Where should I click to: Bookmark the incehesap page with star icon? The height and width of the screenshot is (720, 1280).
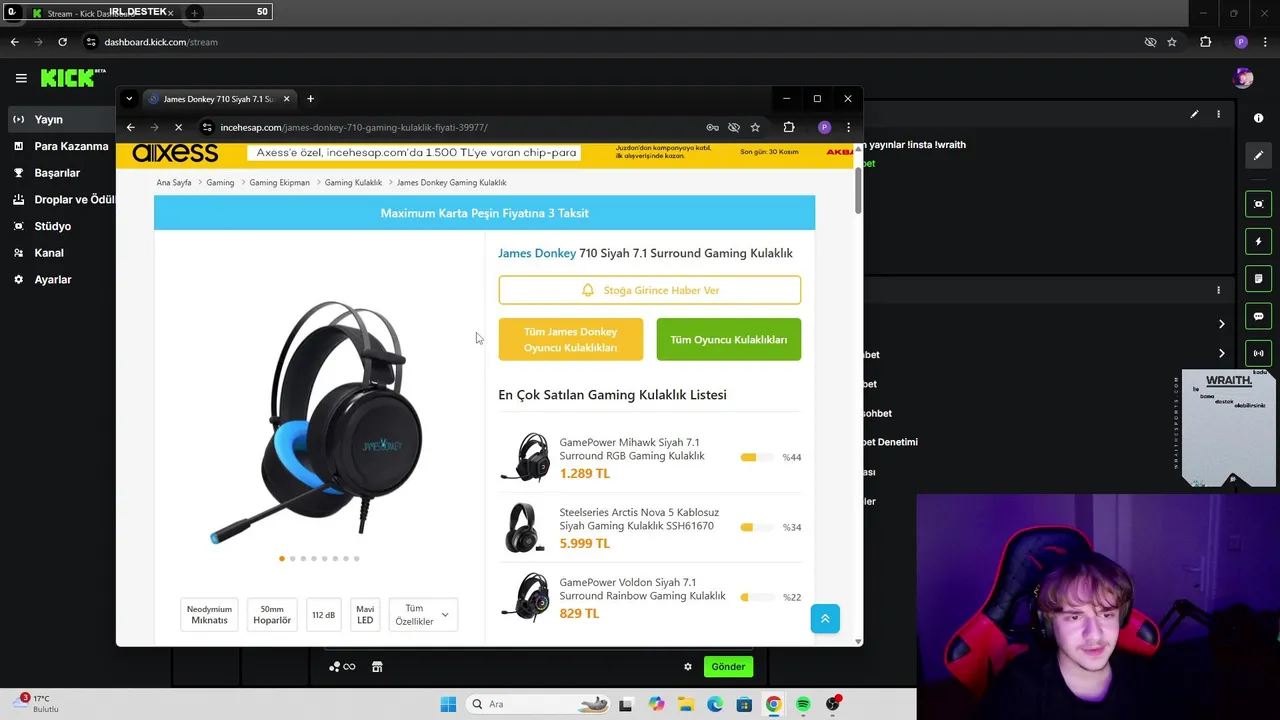[755, 127]
